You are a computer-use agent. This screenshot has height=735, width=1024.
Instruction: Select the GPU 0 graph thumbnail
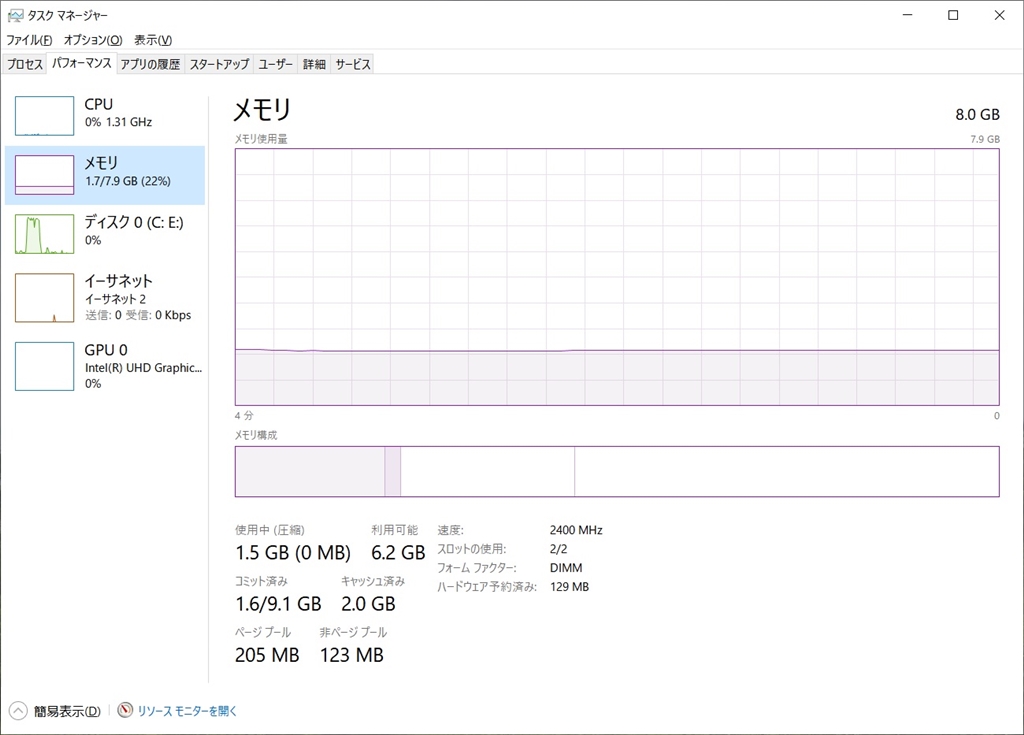coord(44,366)
